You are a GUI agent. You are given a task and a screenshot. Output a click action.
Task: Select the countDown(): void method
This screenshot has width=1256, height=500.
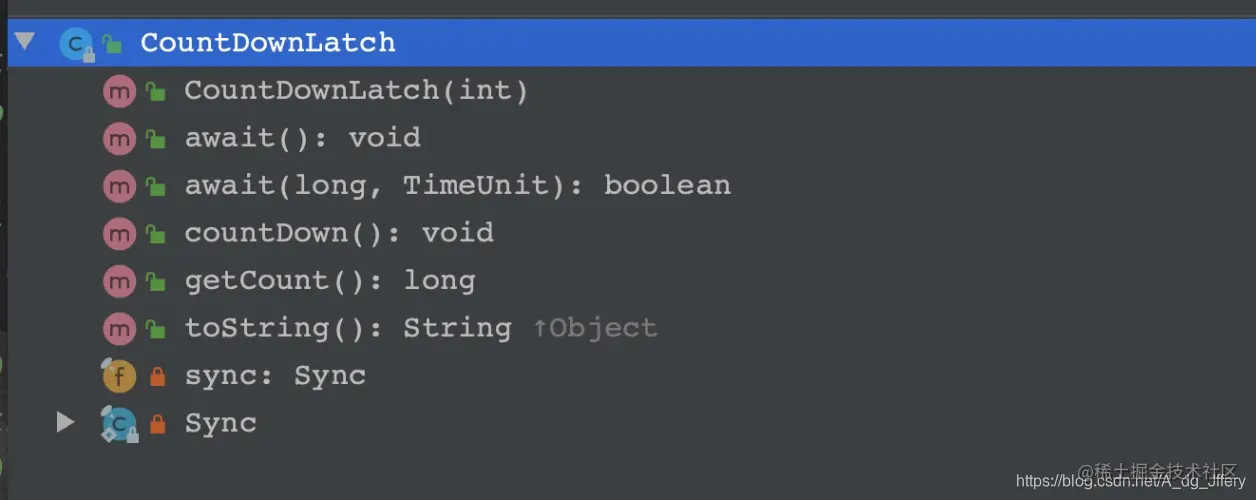339,233
